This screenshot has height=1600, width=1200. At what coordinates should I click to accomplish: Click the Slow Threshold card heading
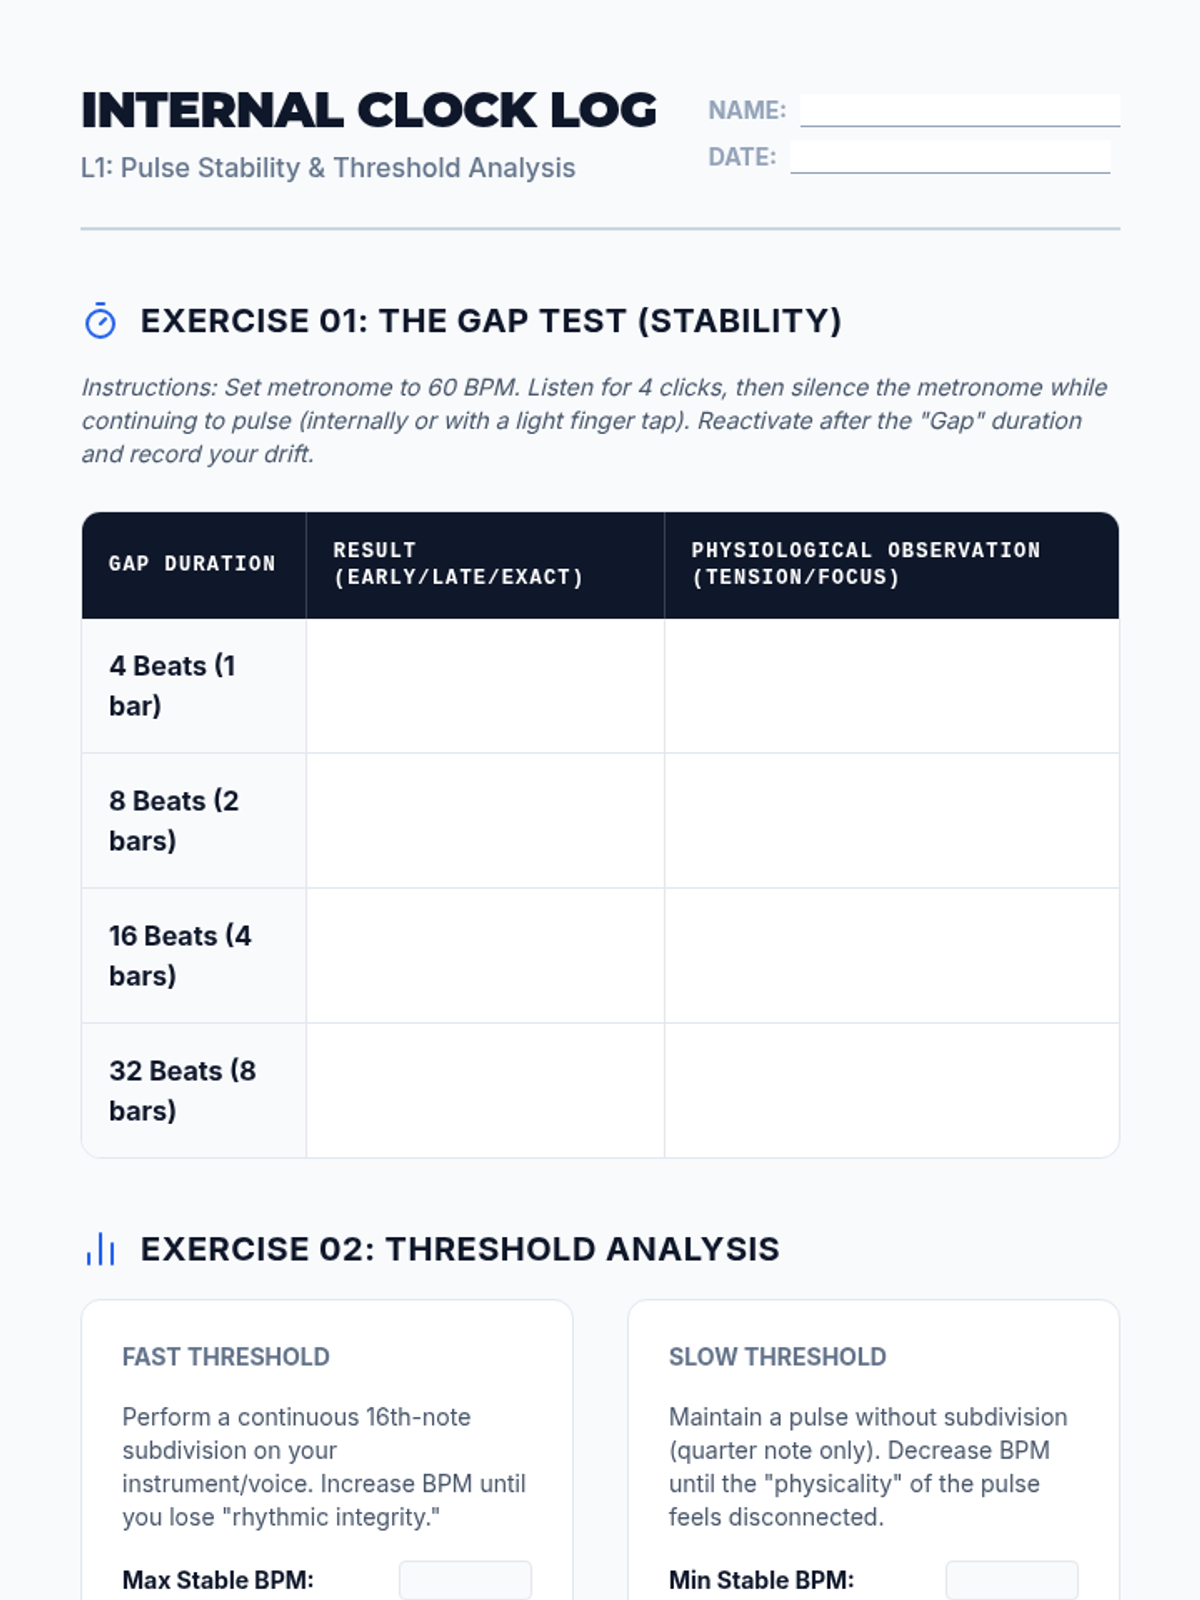(777, 1357)
